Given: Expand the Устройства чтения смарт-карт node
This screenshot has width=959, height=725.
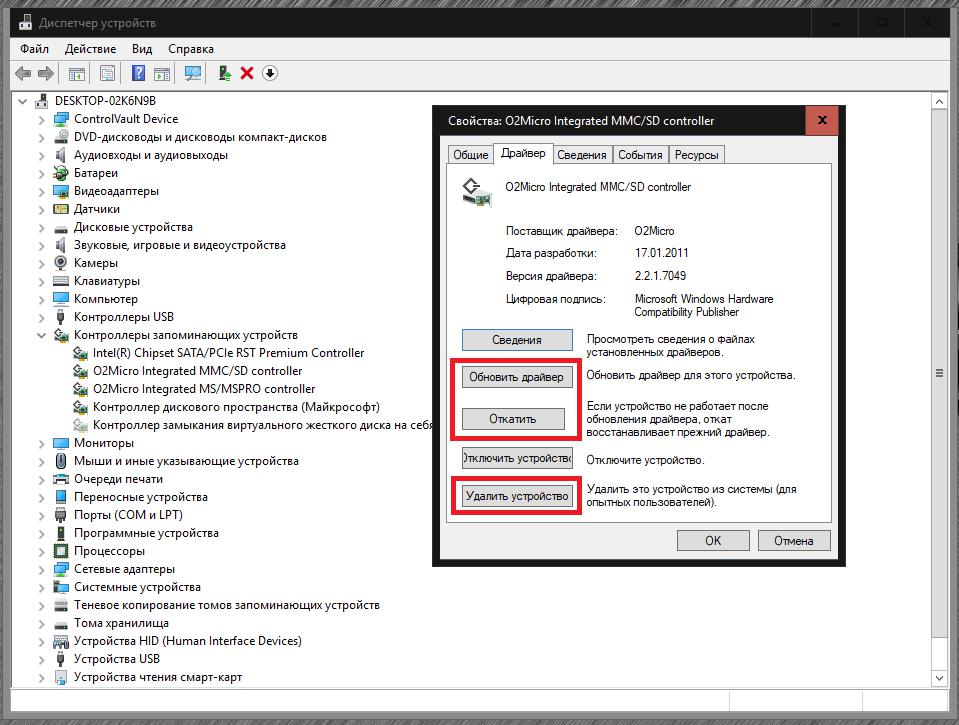Looking at the screenshot, I should pos(42,677).
